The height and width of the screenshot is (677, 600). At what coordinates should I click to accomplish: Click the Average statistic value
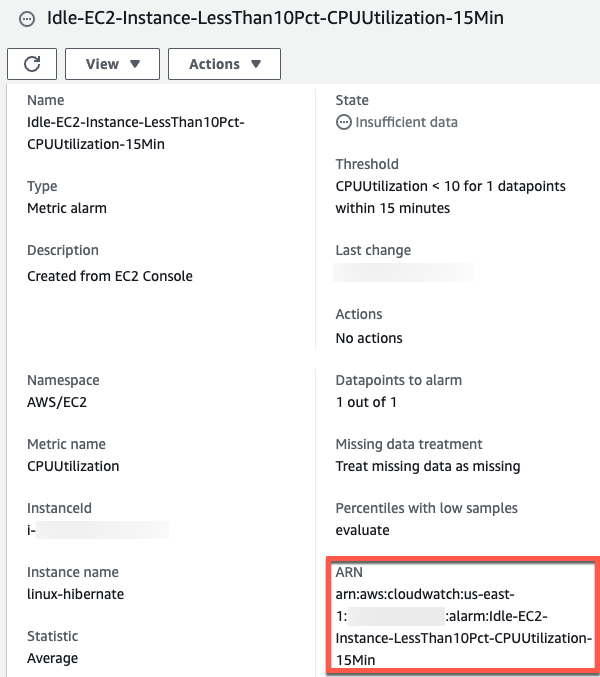coord(52,658)
